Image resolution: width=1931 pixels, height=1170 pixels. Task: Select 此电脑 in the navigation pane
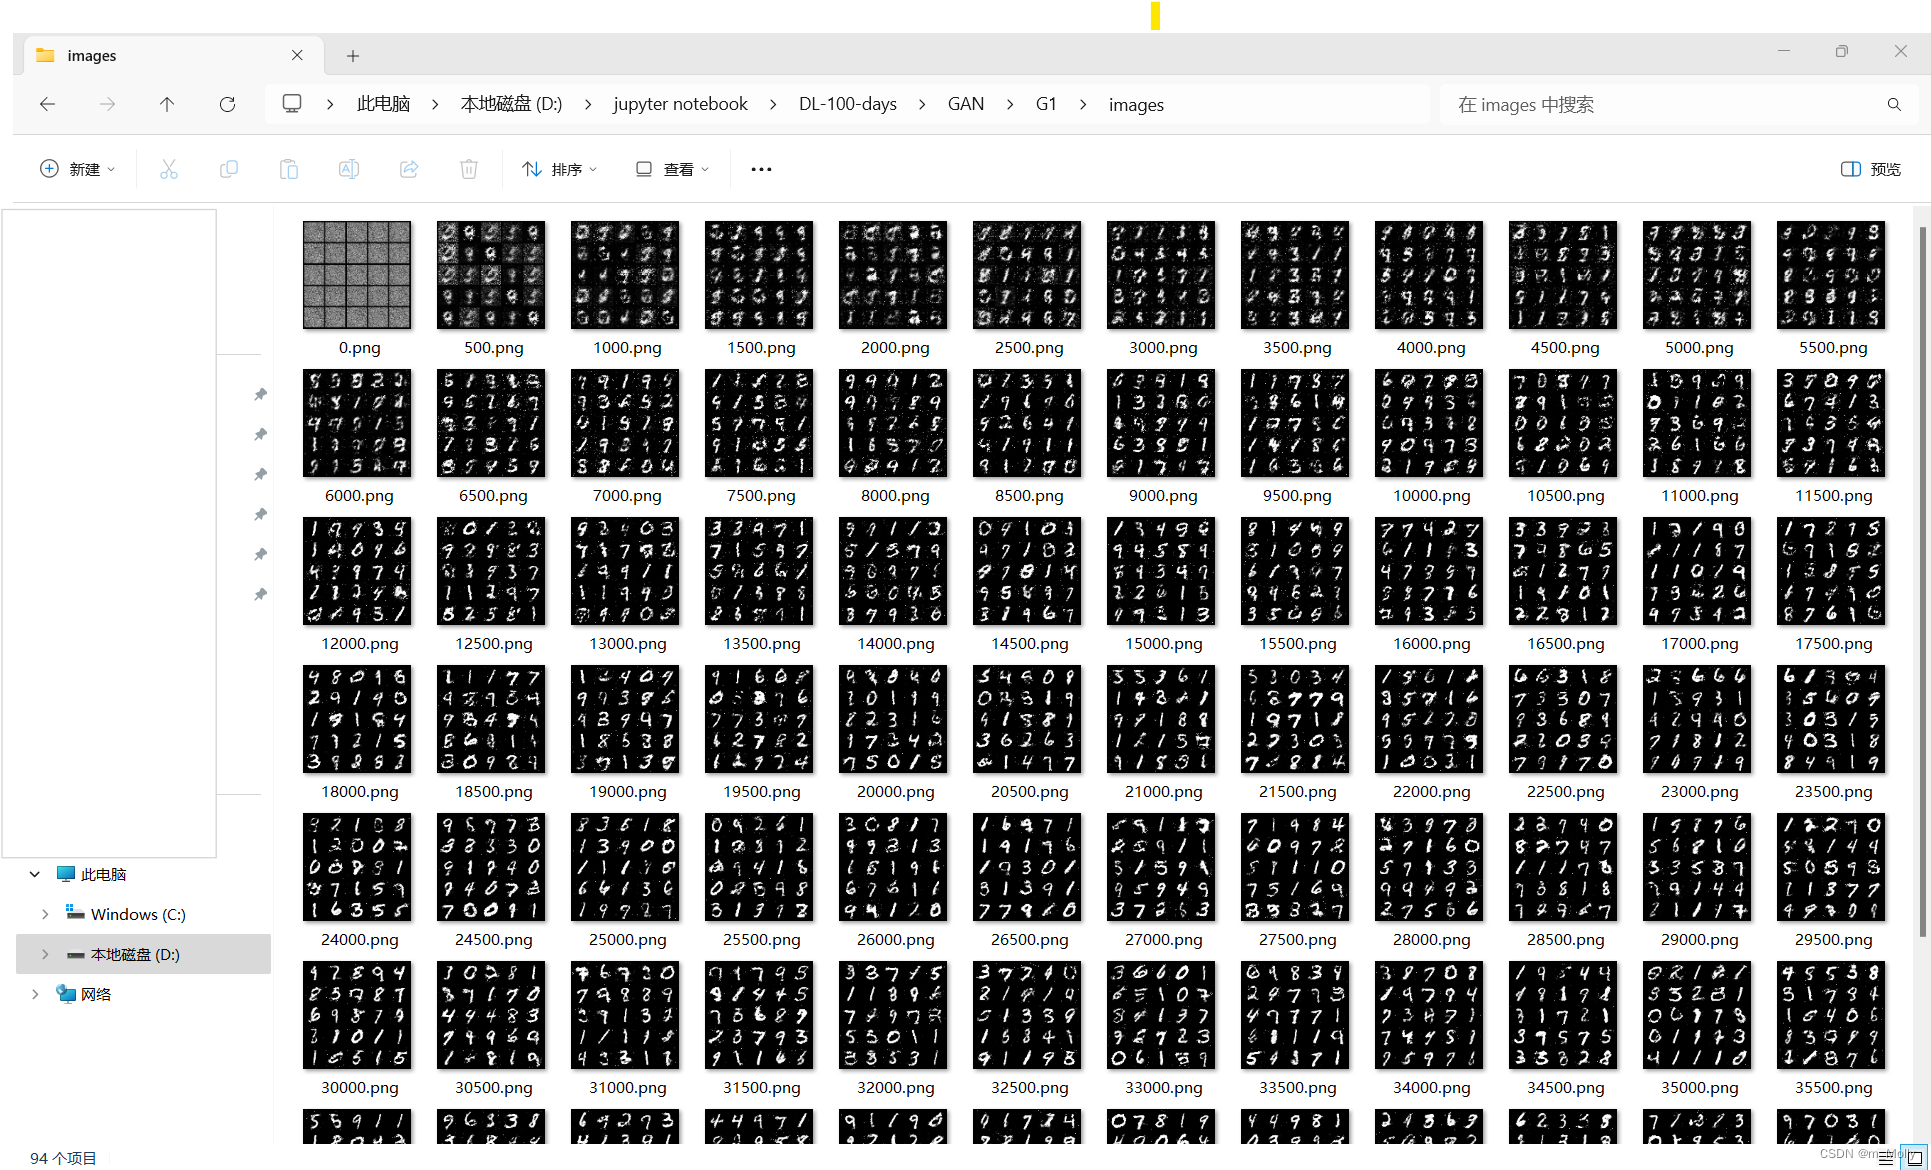click(x=103, y=874)
